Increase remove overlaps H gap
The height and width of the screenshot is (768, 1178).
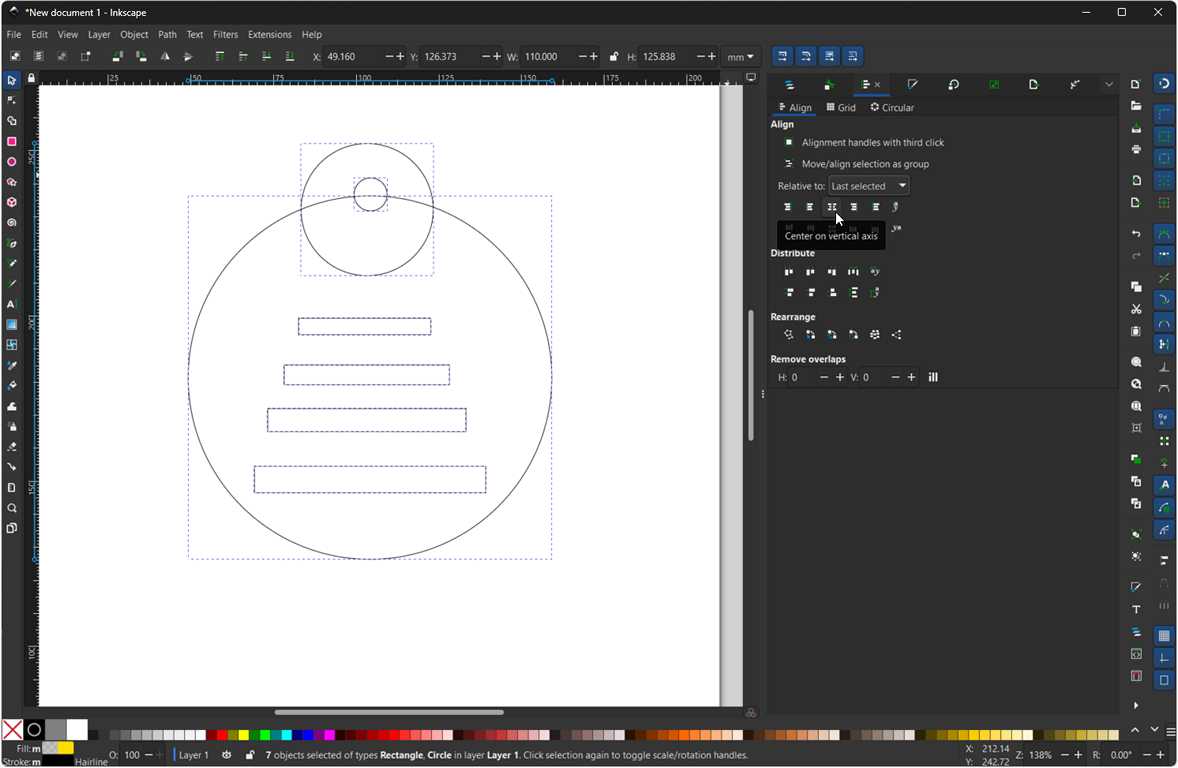840,377
